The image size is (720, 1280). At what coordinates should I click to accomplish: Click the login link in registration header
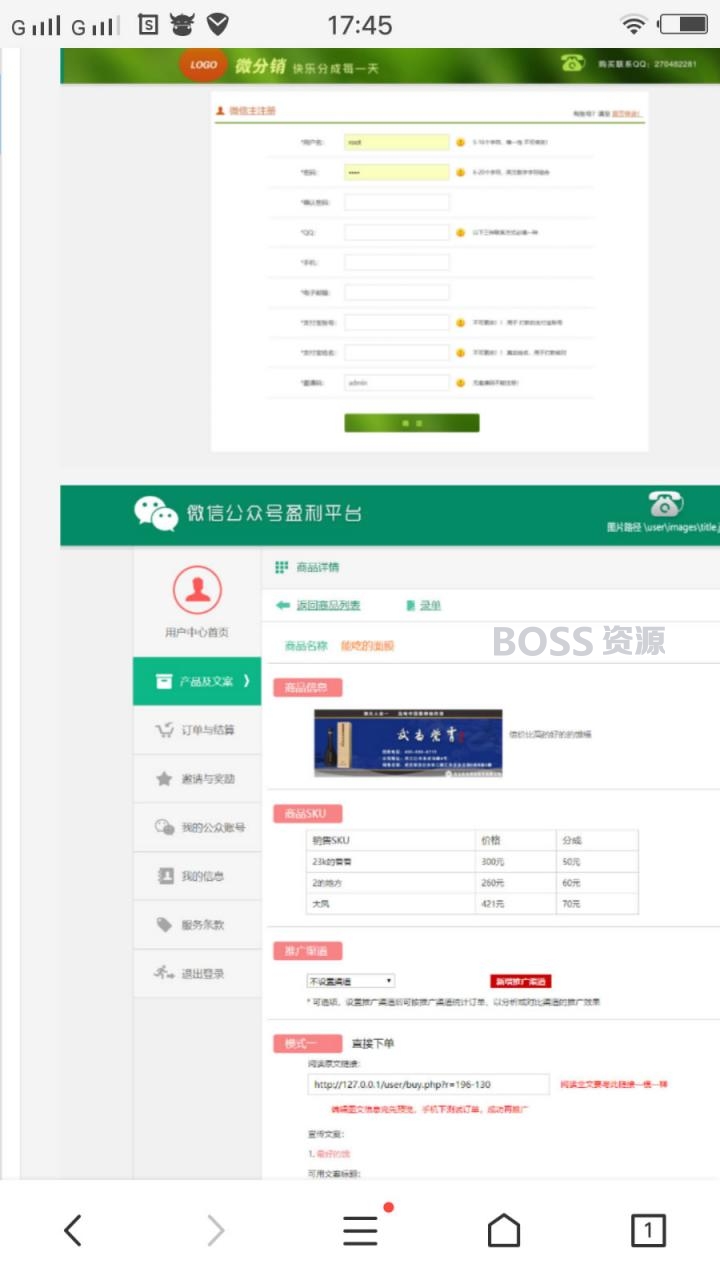626,113
